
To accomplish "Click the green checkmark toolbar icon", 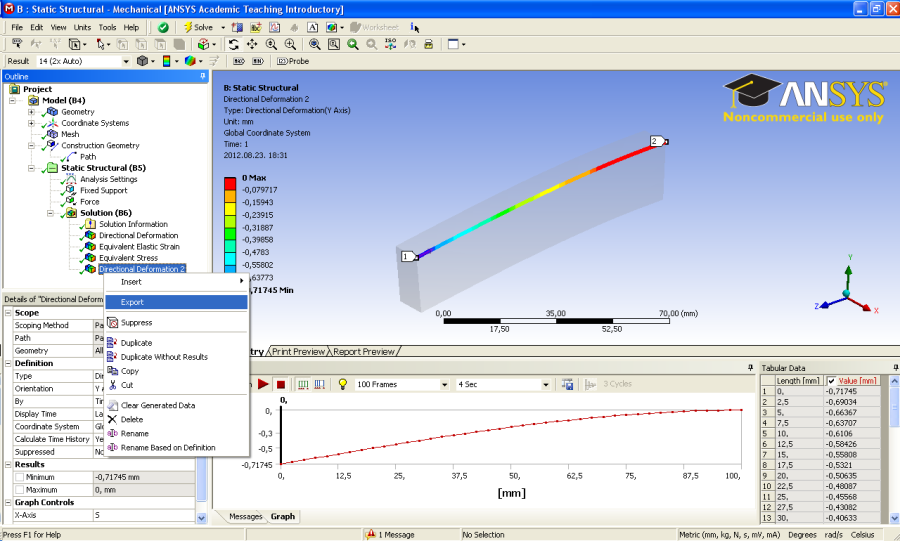I will click(x=163, y=28).
